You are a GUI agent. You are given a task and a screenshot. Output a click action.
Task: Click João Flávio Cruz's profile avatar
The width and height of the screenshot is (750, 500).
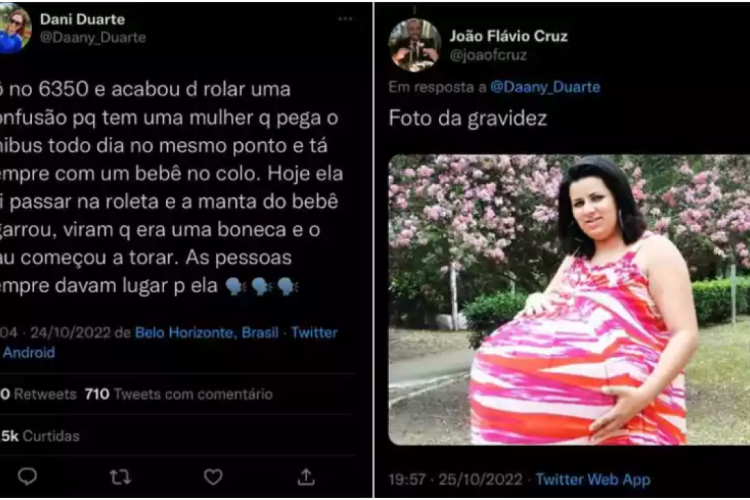tap(414, 45)
